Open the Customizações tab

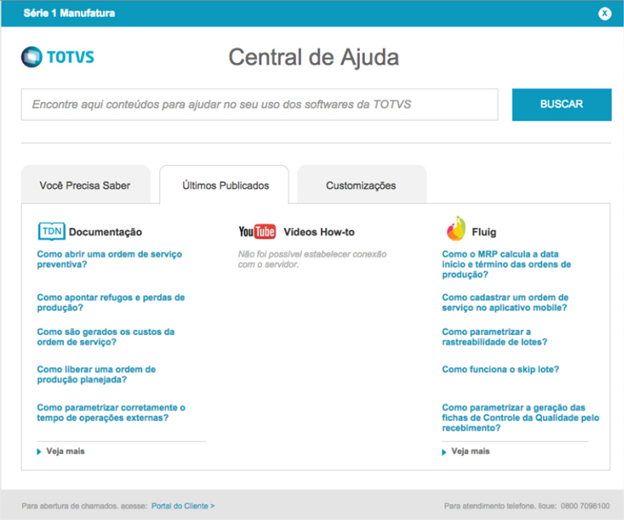pos(361,185)
